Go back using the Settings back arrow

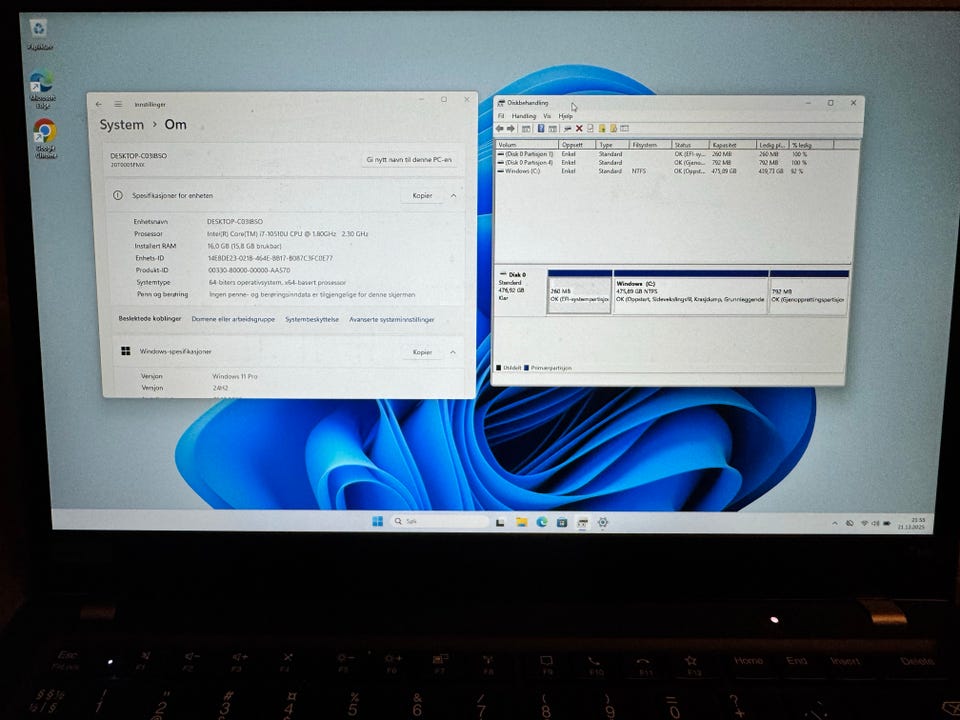pyautogui.click(x=99, y=104)
